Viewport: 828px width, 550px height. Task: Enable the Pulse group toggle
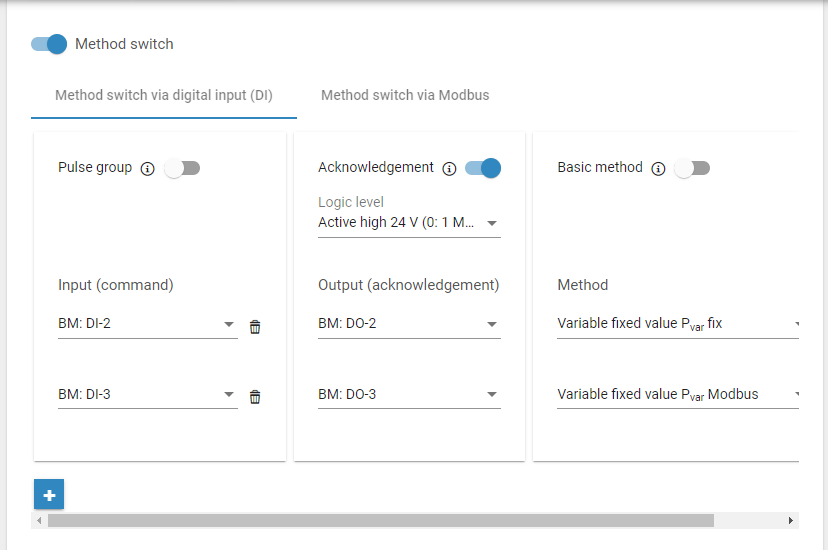pyautogui.click(x=182, y=168)
